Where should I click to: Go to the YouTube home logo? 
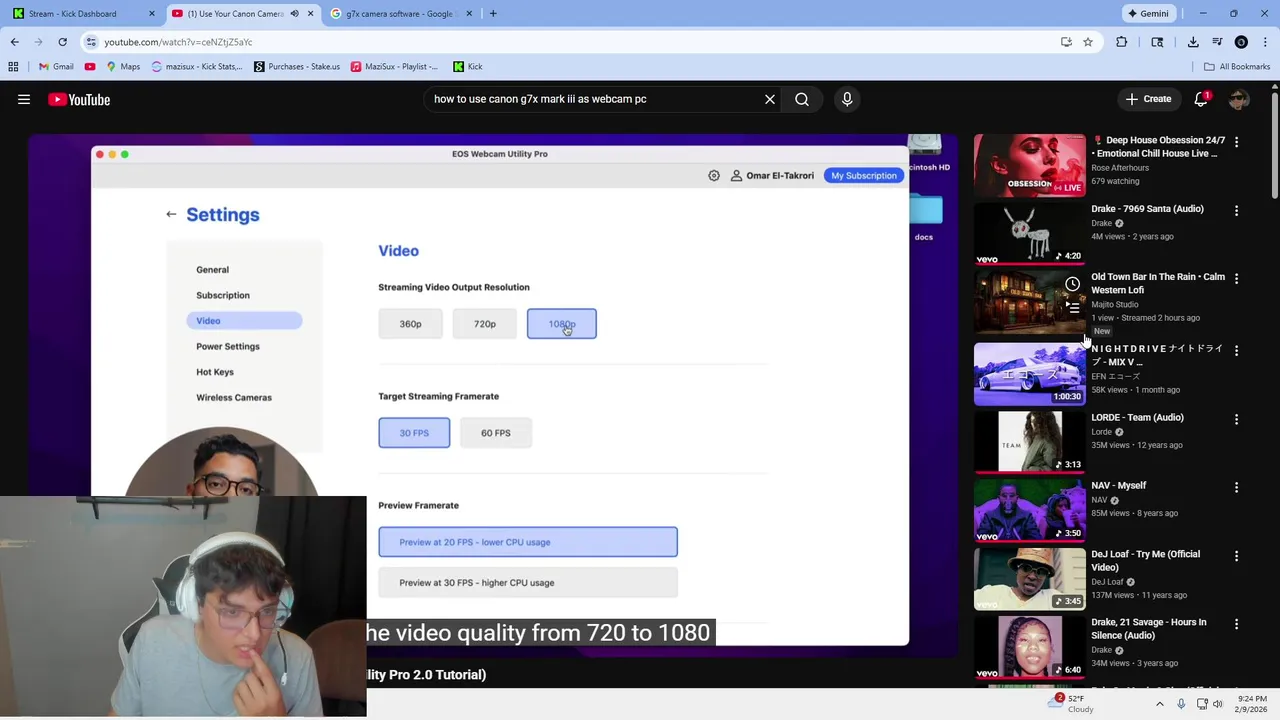click(x=79, y=99)
